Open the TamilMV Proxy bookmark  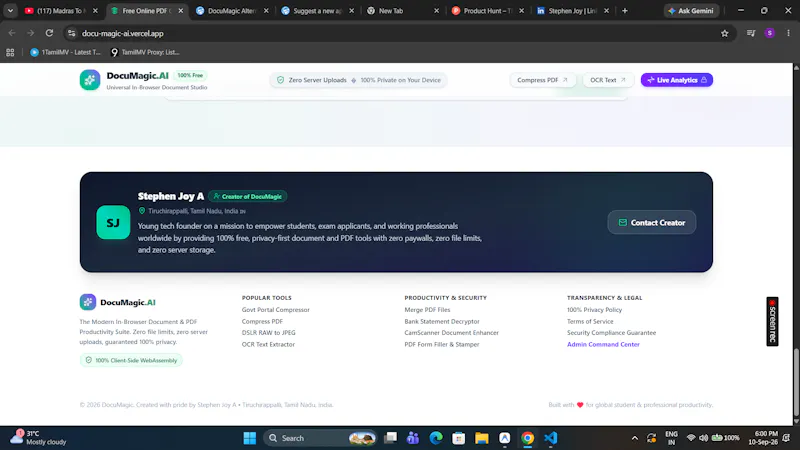145,52
